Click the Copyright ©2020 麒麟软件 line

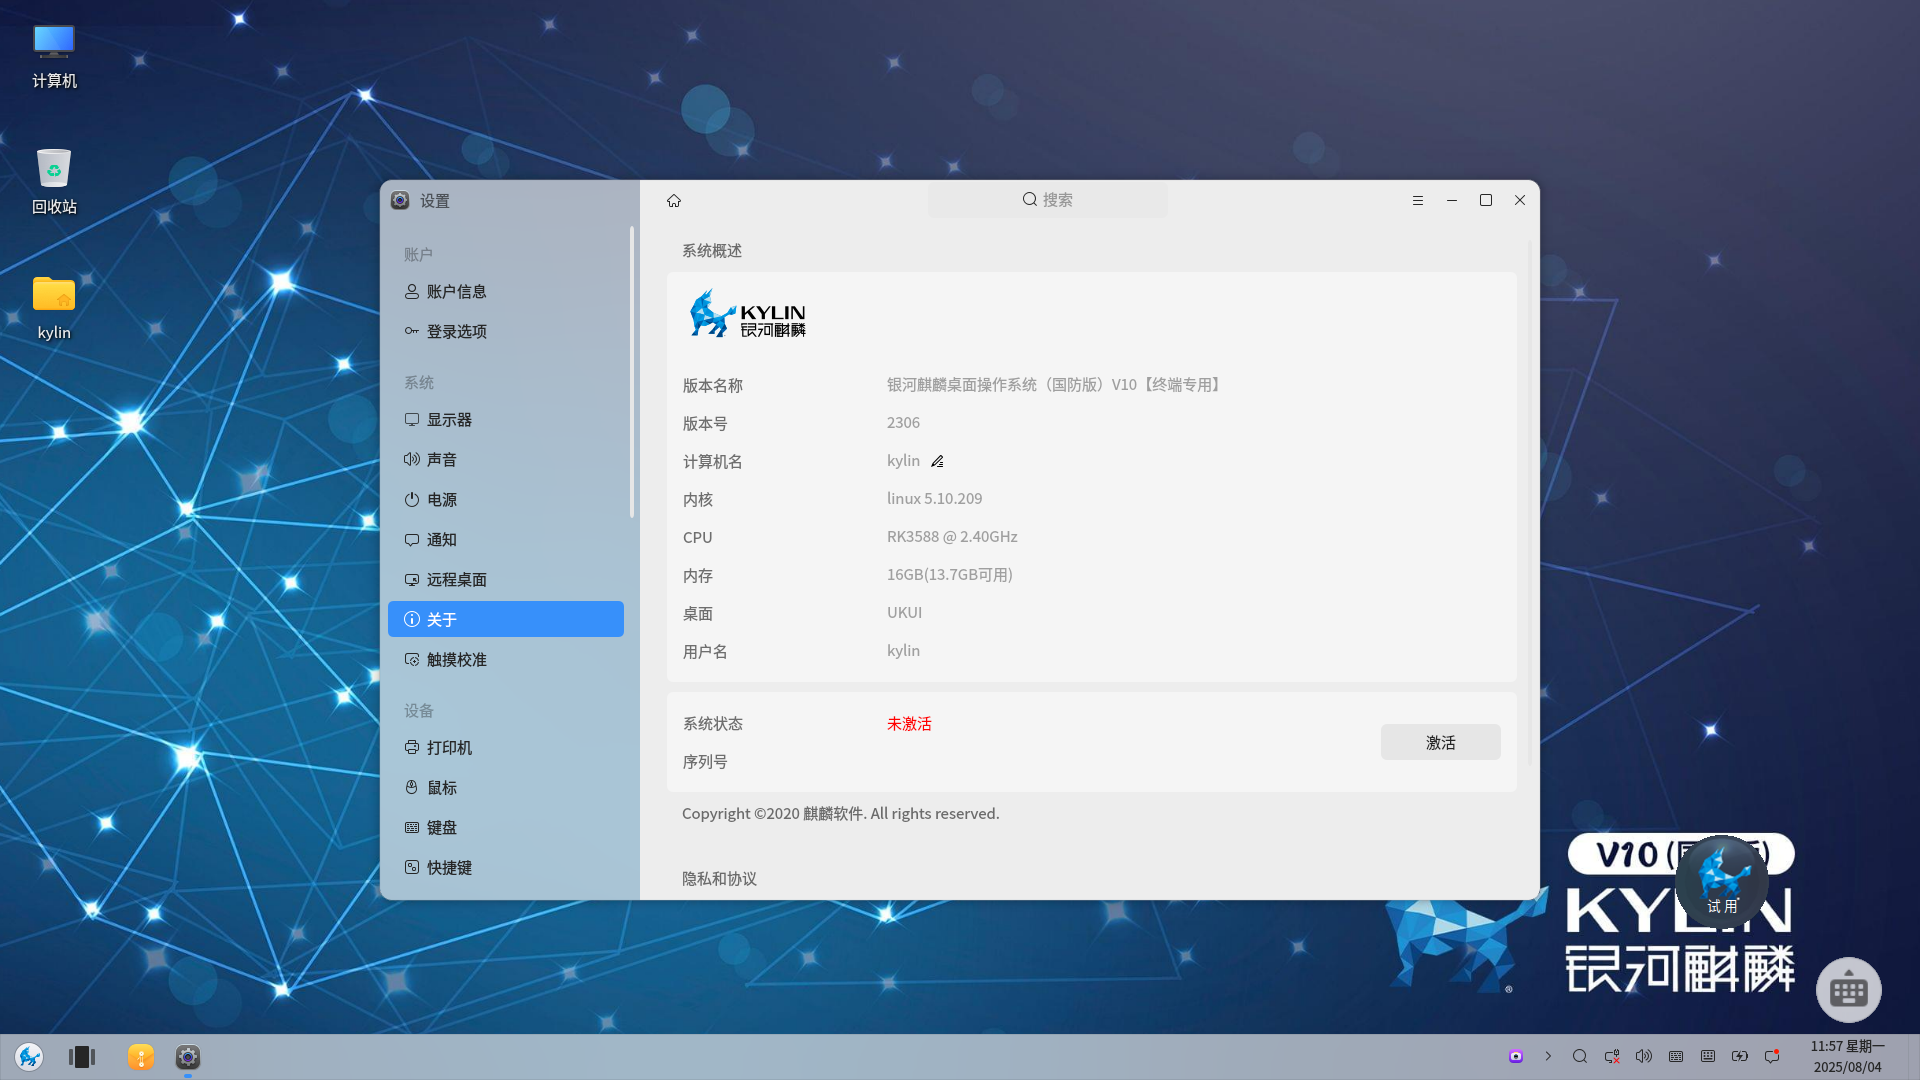840,813
